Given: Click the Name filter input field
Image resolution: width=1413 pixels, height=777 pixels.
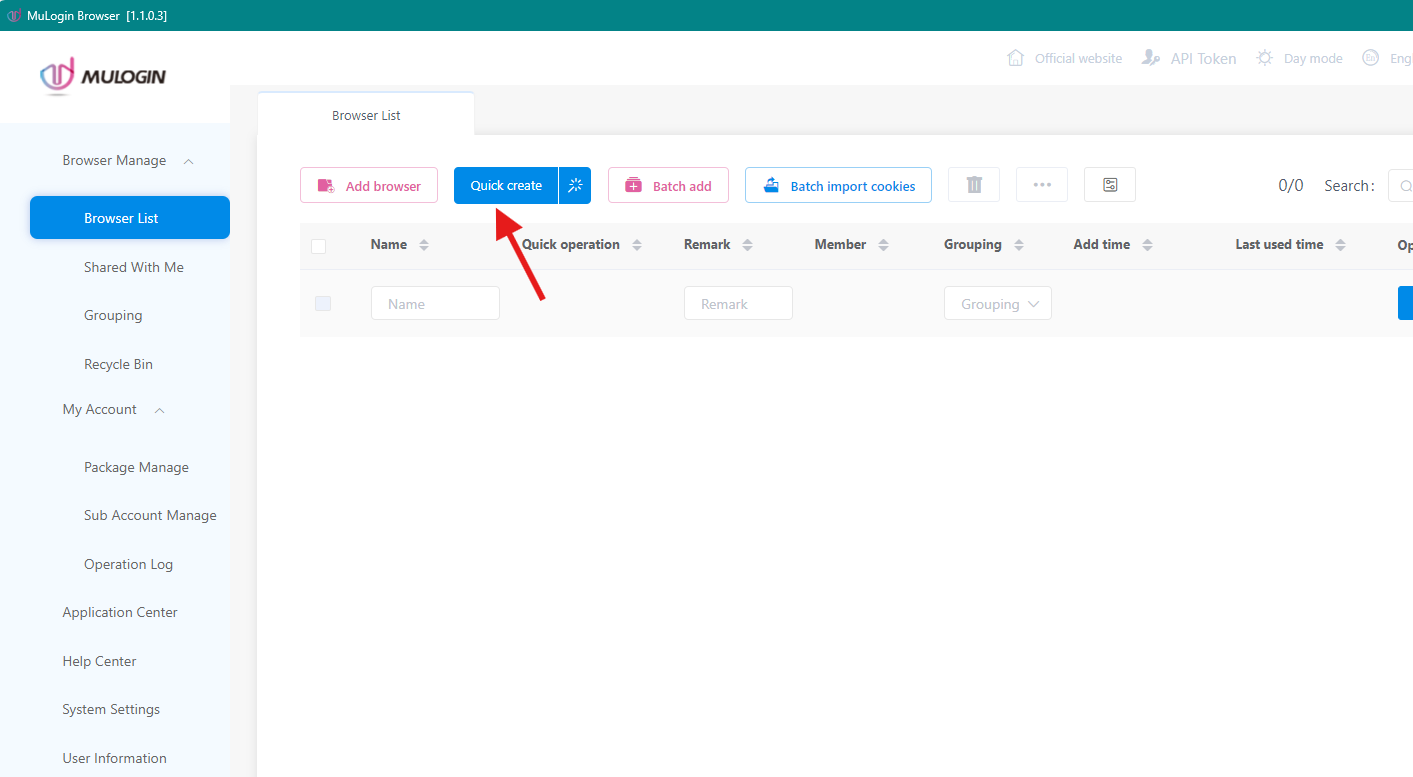Looking at the screenshot, I should pyautogui.click(x=434, y=303).
